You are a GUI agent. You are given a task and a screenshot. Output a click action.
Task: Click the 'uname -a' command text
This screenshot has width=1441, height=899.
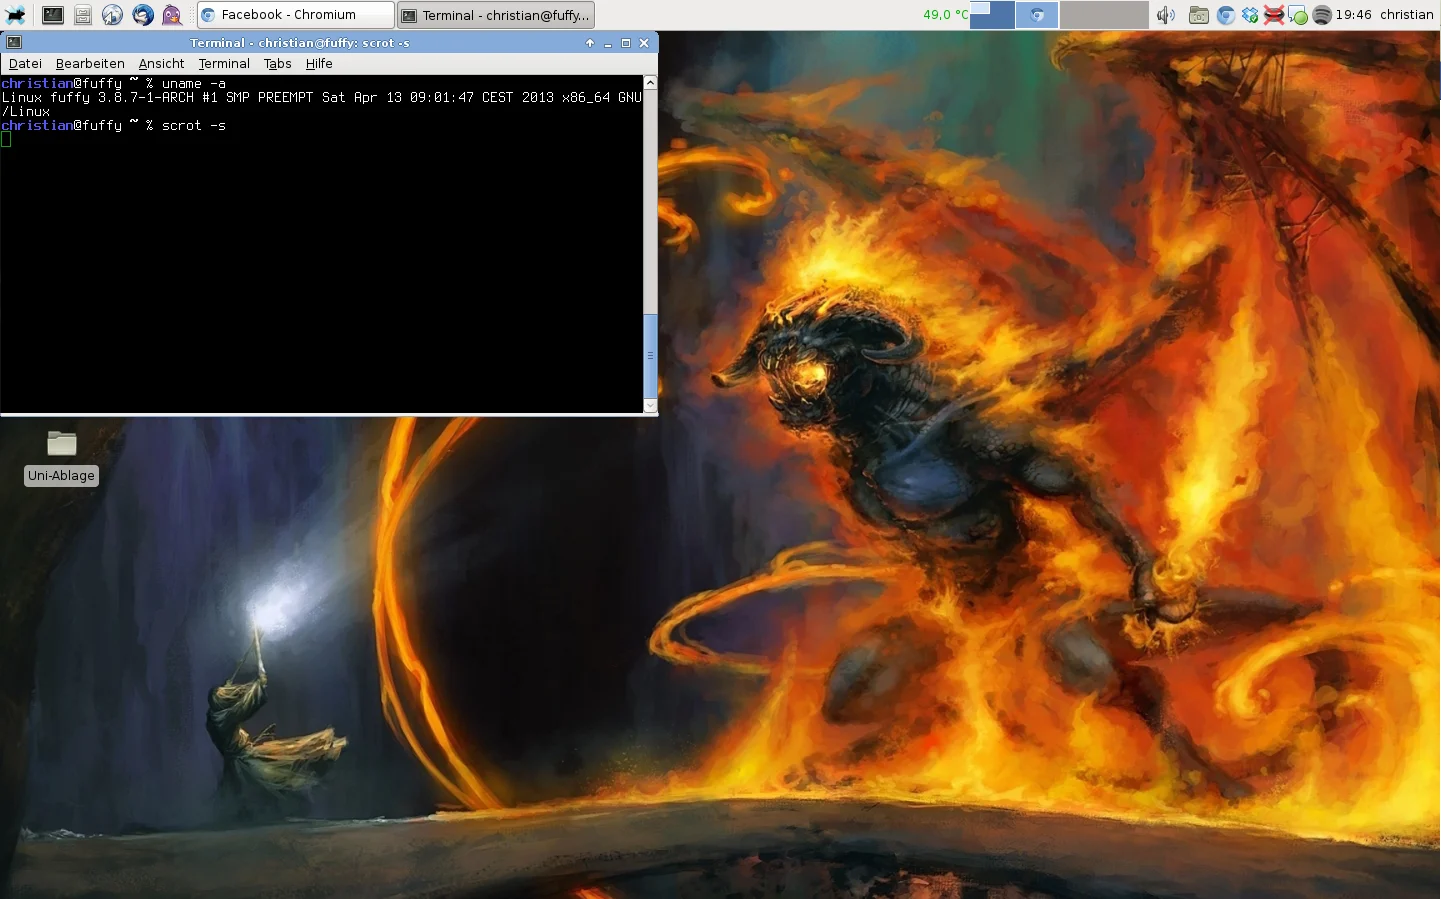[194, 83]
